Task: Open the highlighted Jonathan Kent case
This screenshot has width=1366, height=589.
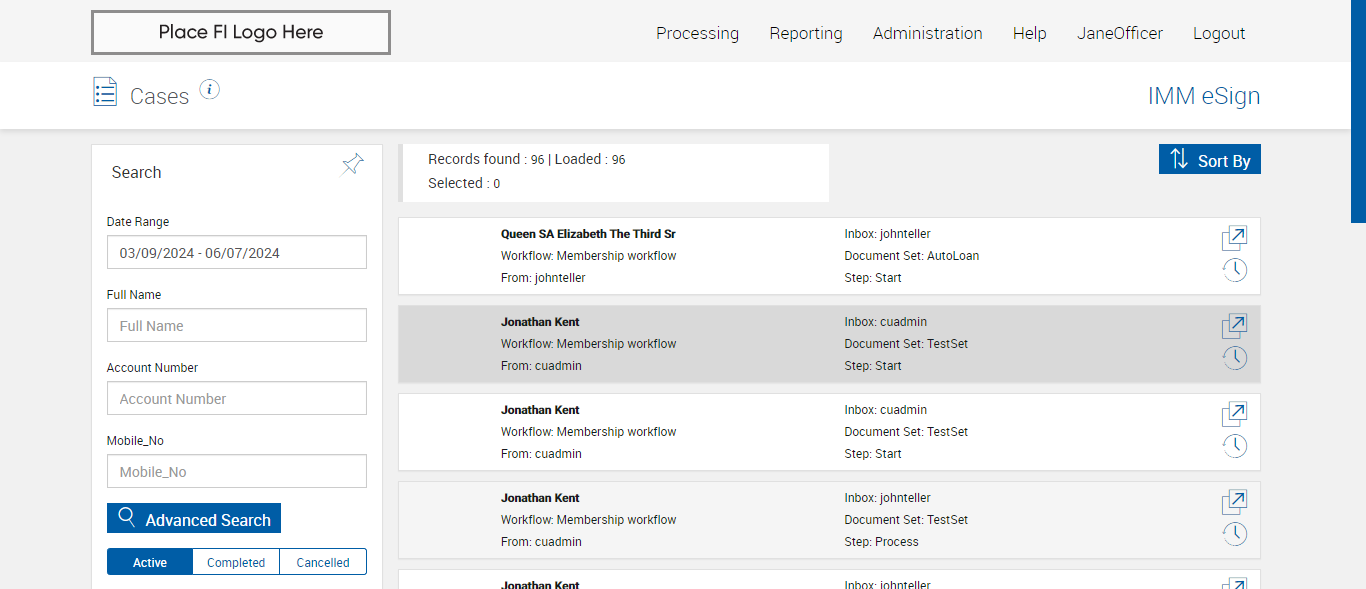Action: tap(1234, 326)
